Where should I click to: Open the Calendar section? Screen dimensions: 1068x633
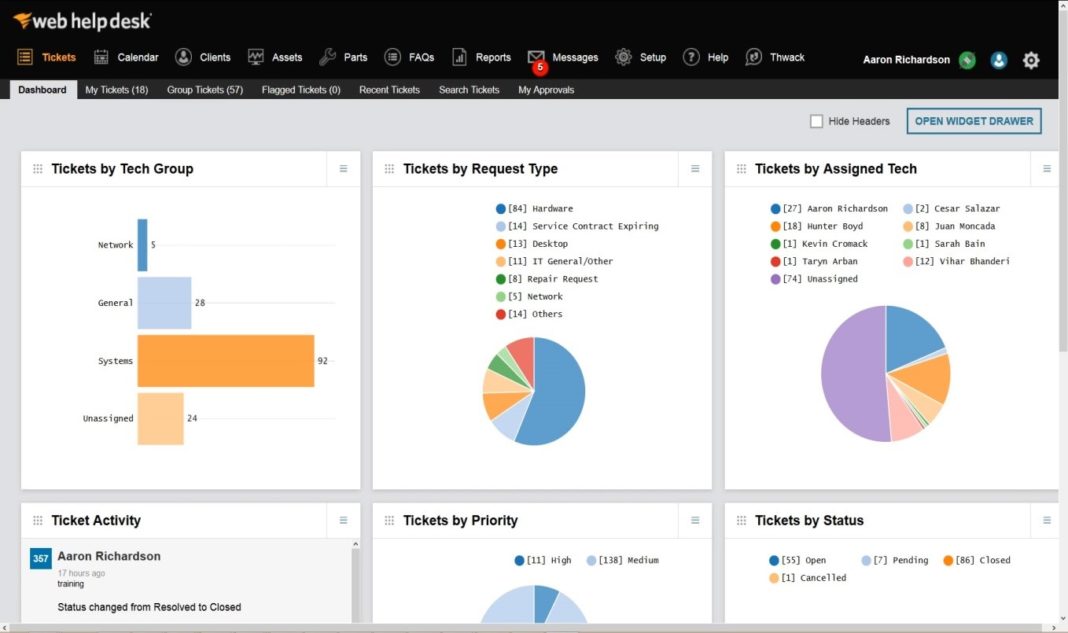click(x=137, y=57)
